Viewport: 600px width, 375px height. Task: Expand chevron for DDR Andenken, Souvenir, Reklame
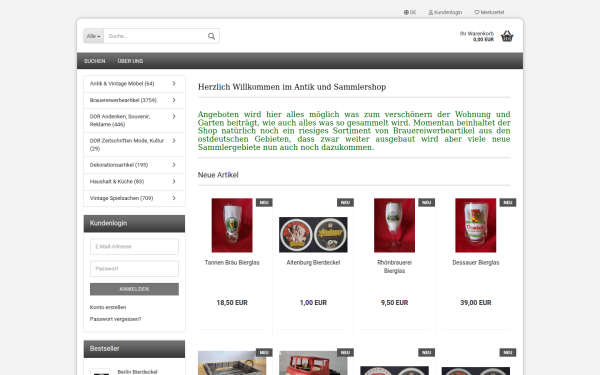[x=174, y=116]
